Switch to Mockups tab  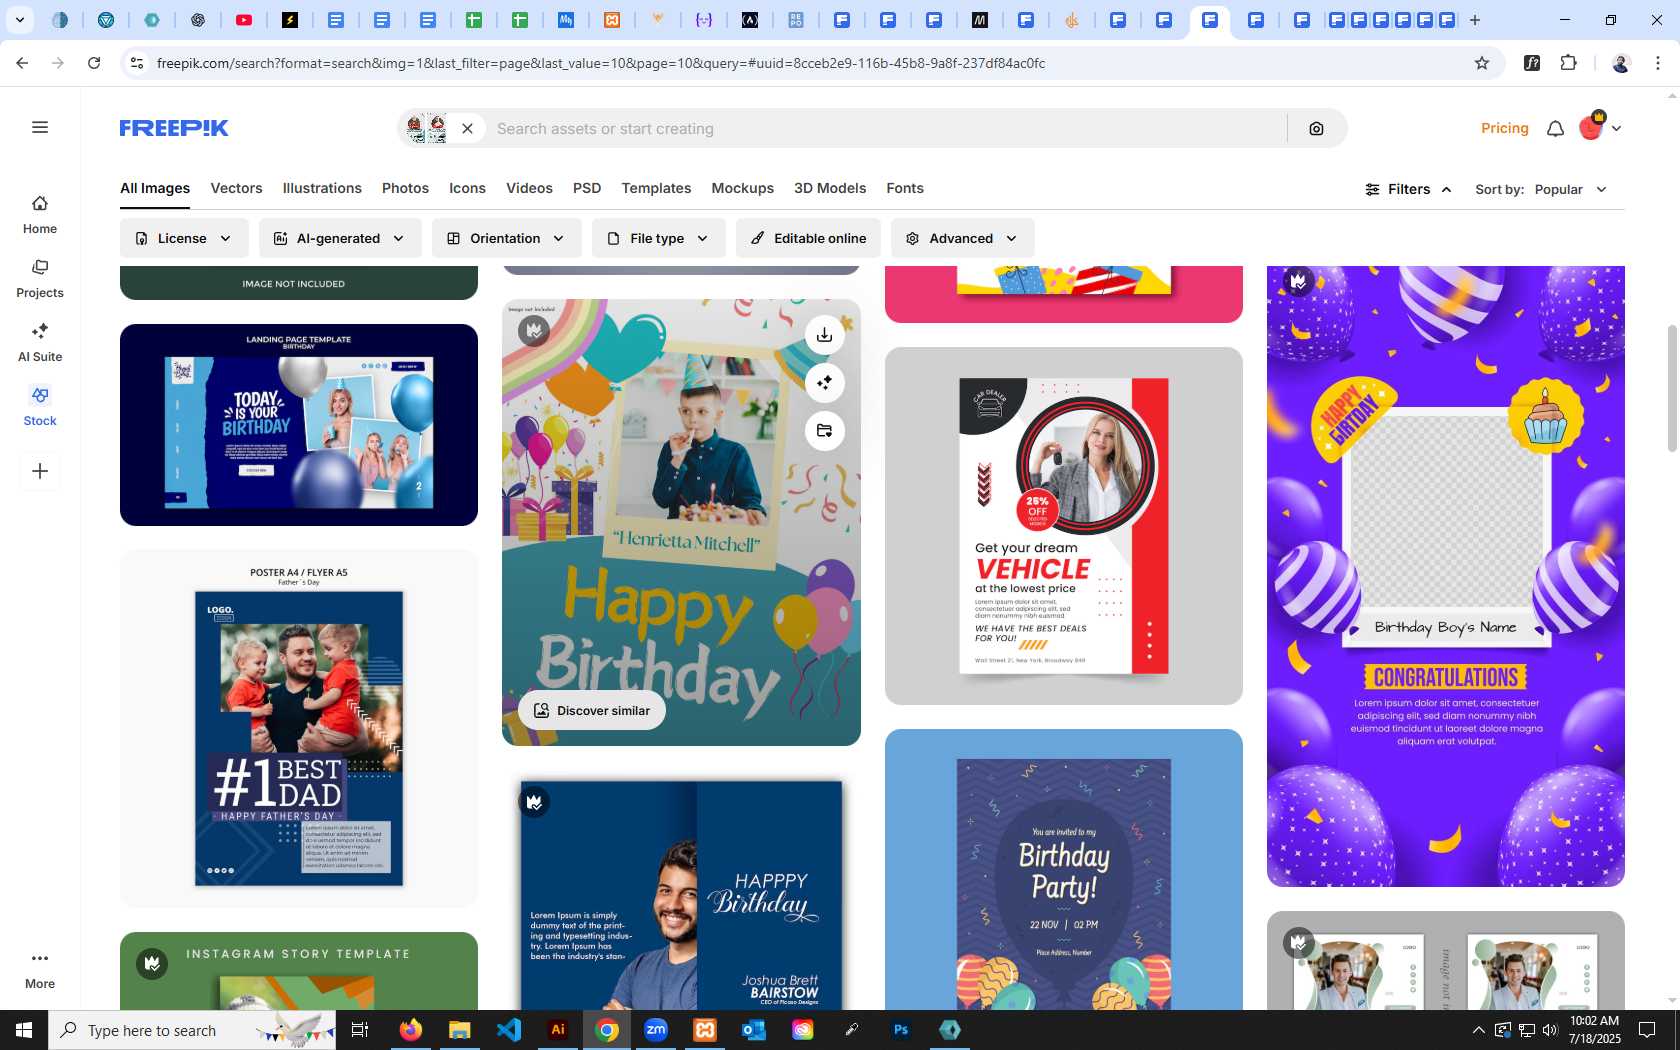click(x=742, y=188)
